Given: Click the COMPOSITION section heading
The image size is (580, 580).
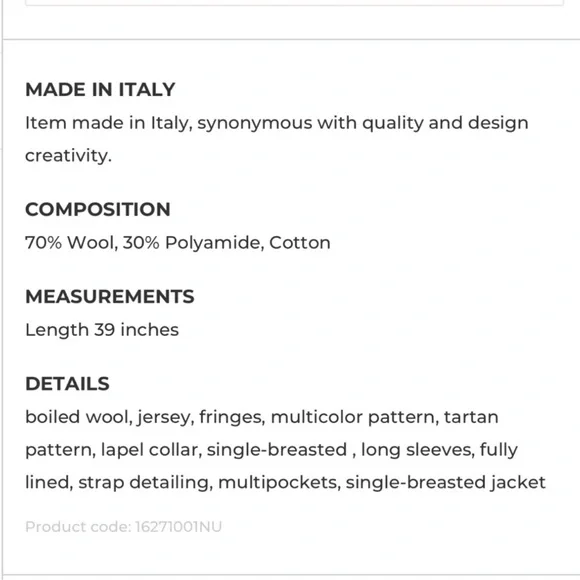Looking at the screenshot, I should (x=98, y=209).
